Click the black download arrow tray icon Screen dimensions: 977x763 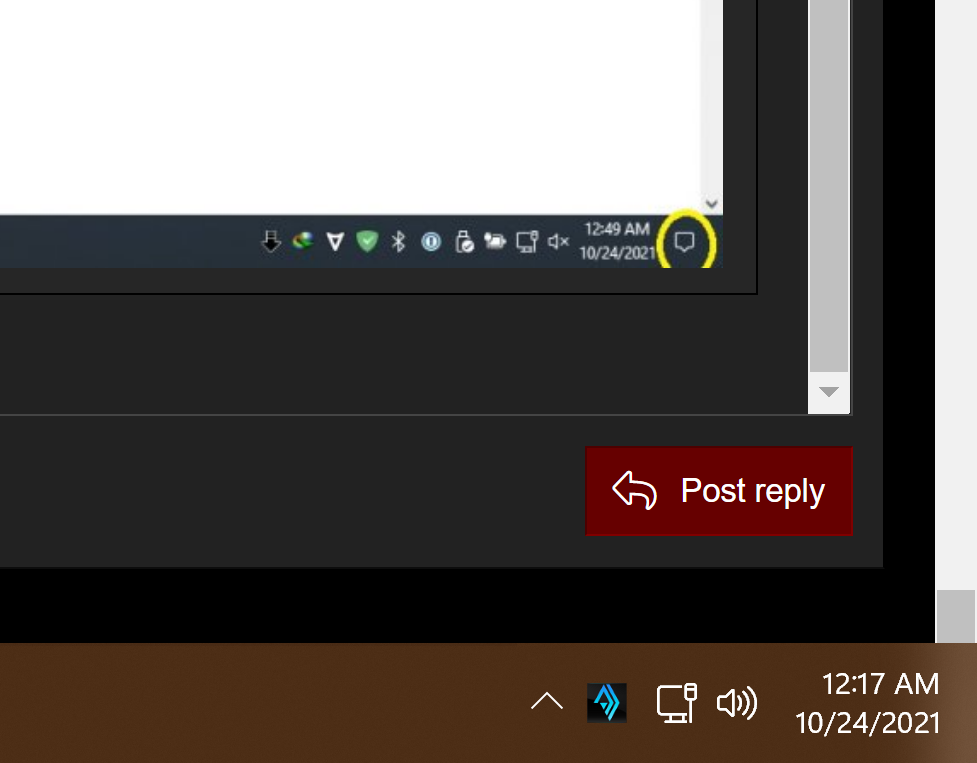pyautogui.click(x=271, y=242)
